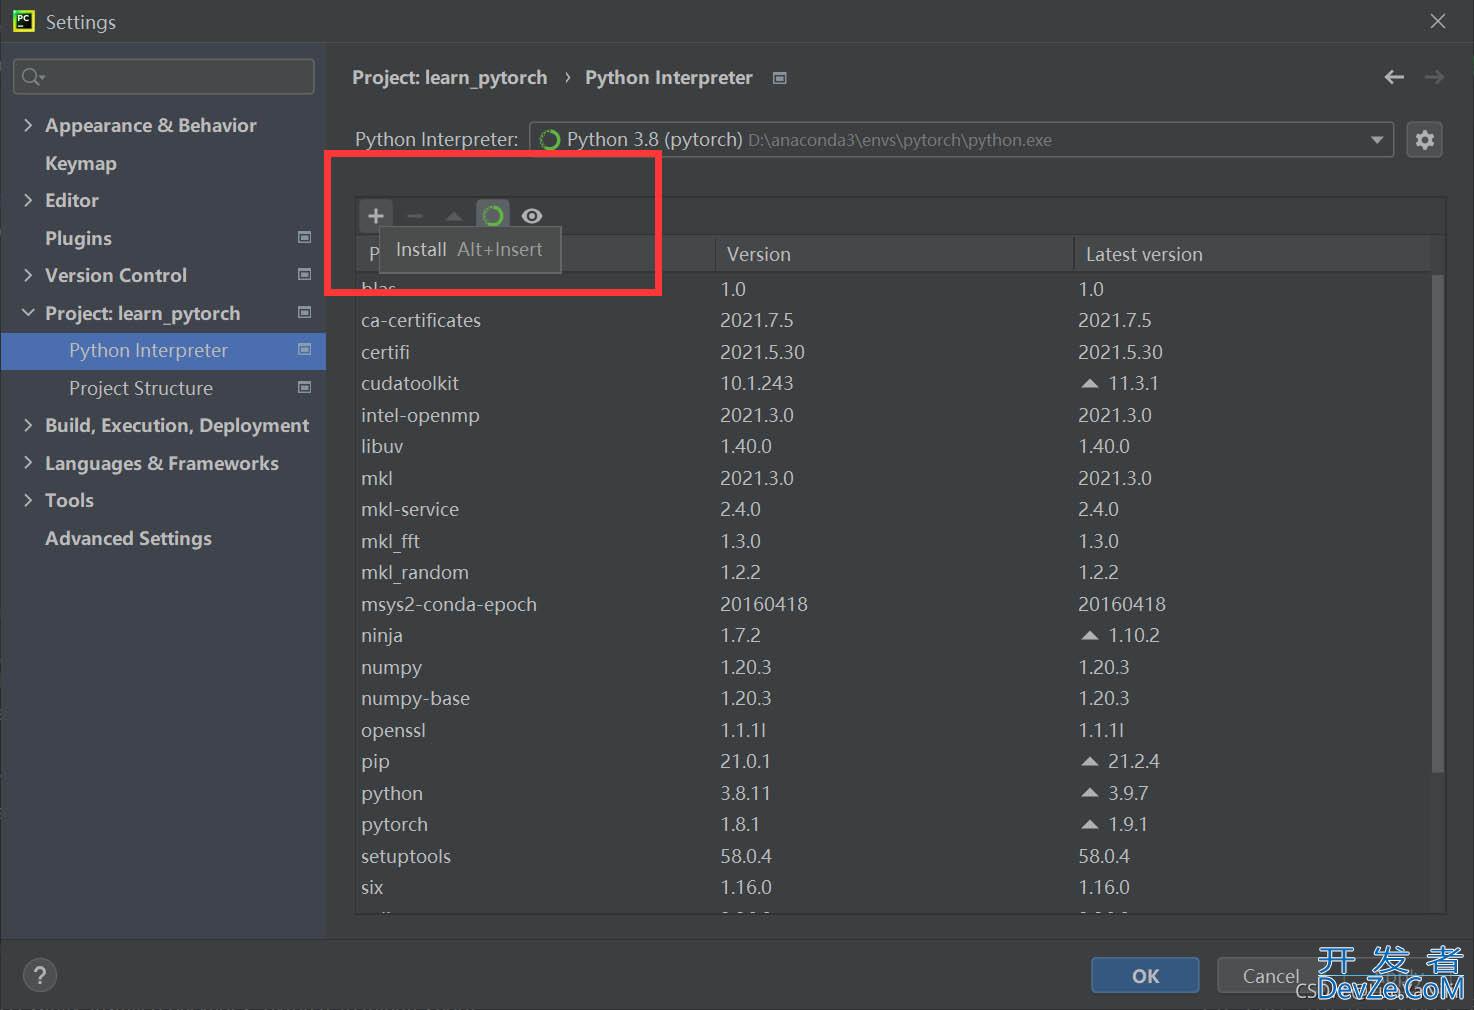Select the ninja package row

click(x=894, y=635)
